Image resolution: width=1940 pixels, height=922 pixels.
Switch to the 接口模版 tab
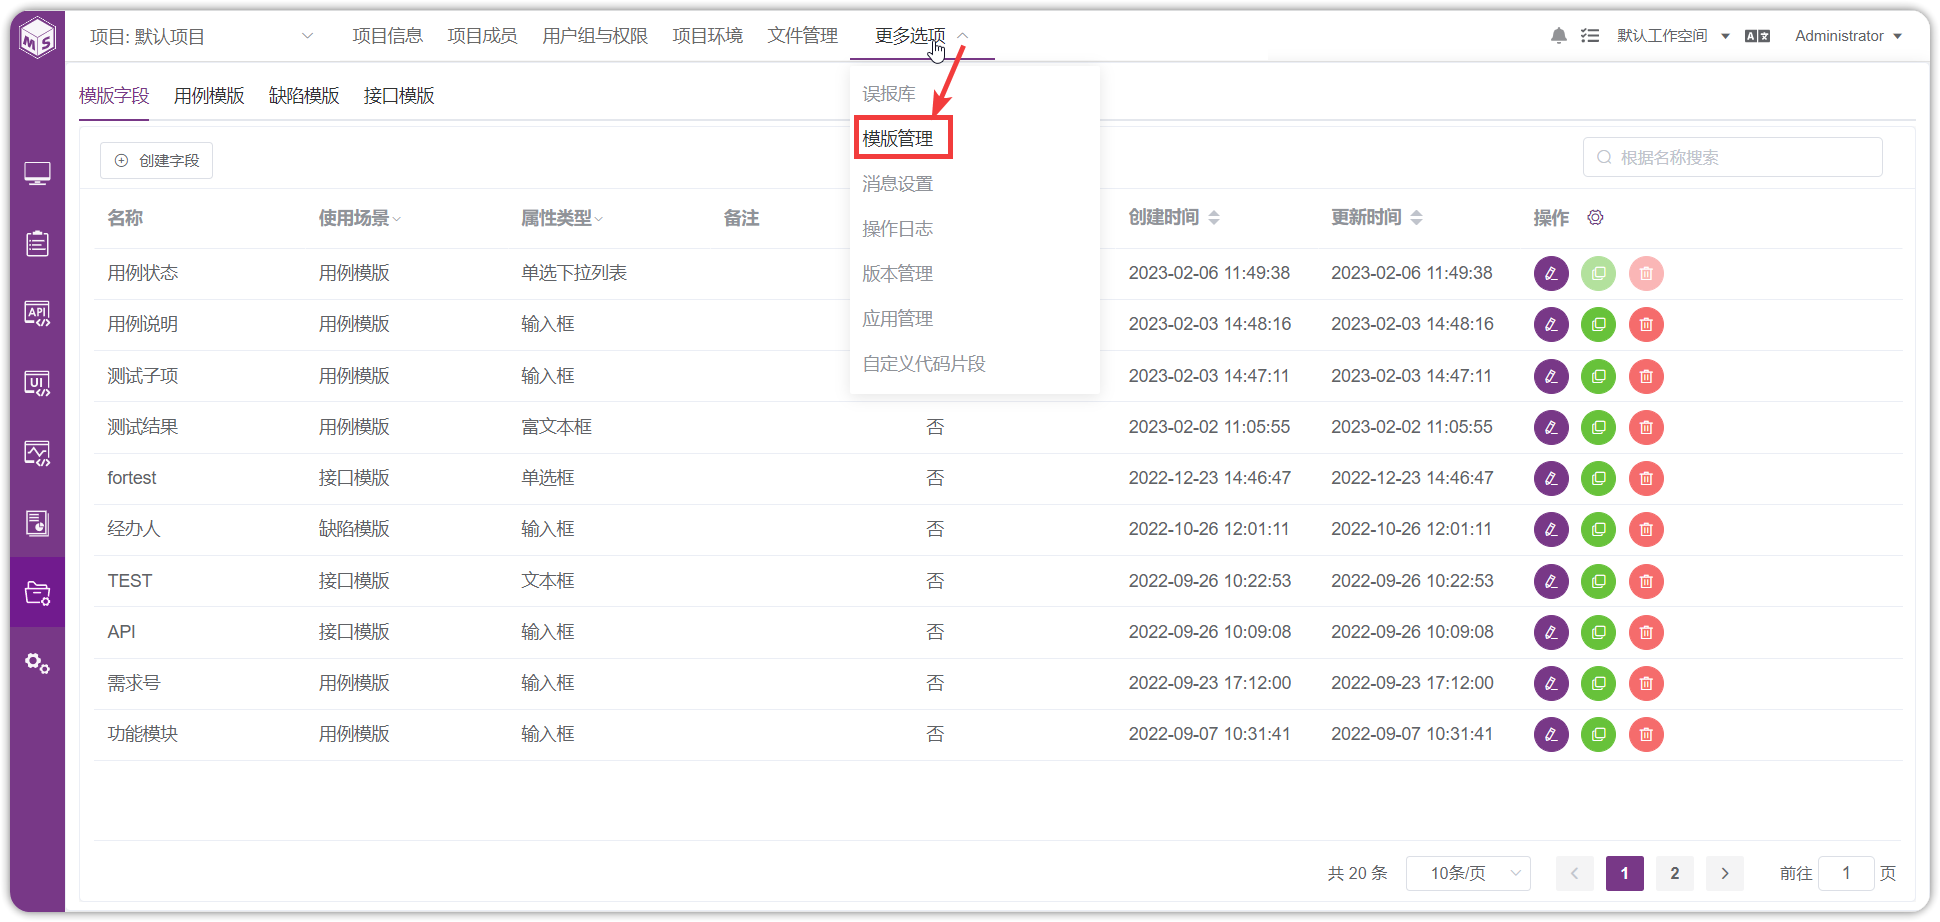point(399,96)
